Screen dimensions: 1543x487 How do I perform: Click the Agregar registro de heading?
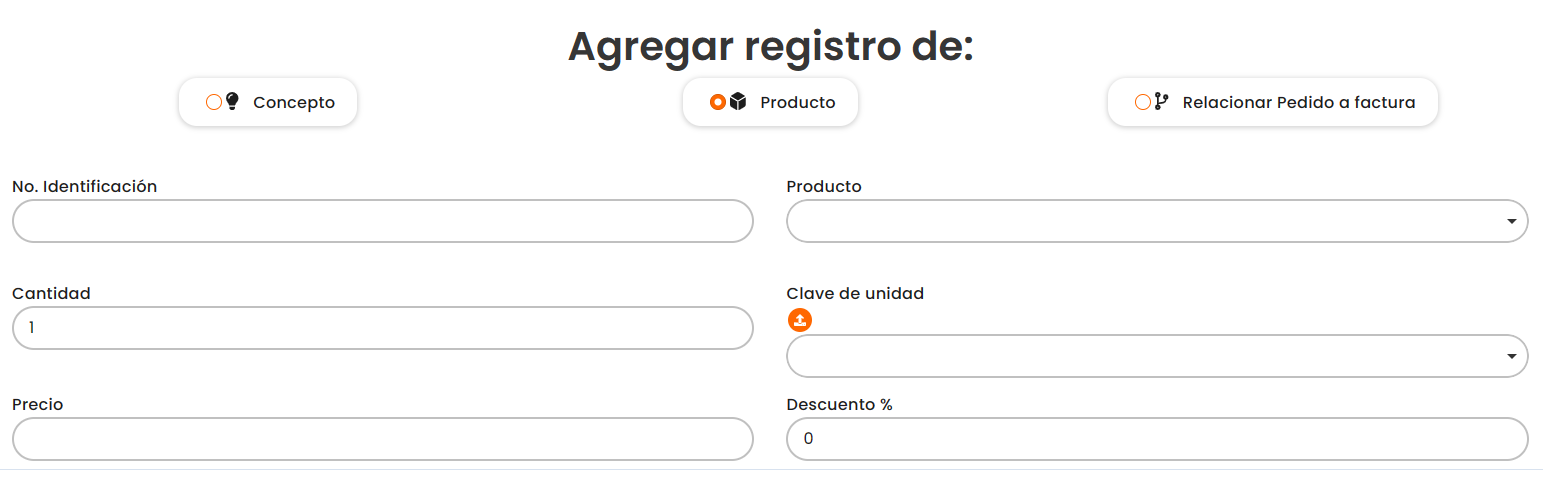point(770,46)
